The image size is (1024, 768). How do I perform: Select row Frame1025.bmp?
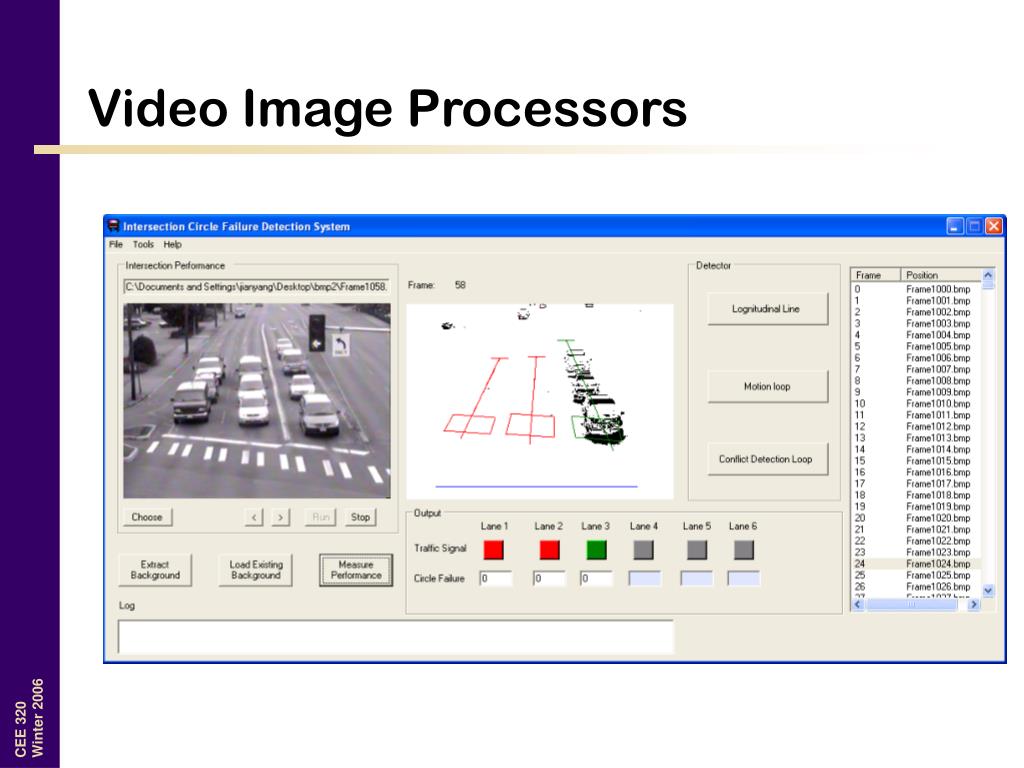click(x=916, y=575)
